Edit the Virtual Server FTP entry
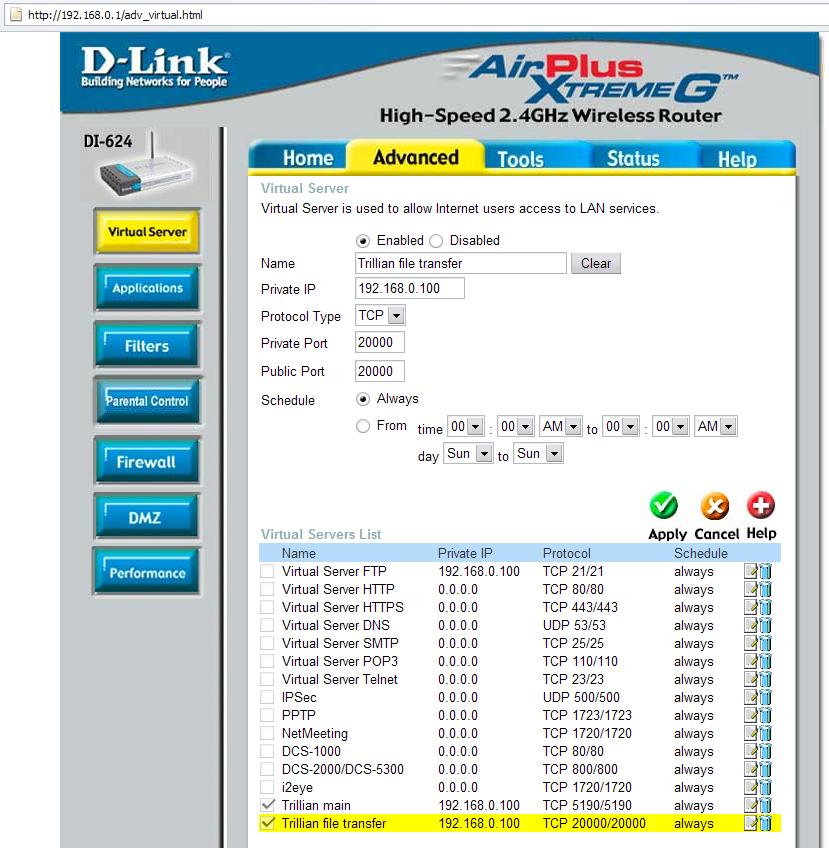Image resolution: width=829 pixels, height=848 pixels. pos(751,571)
